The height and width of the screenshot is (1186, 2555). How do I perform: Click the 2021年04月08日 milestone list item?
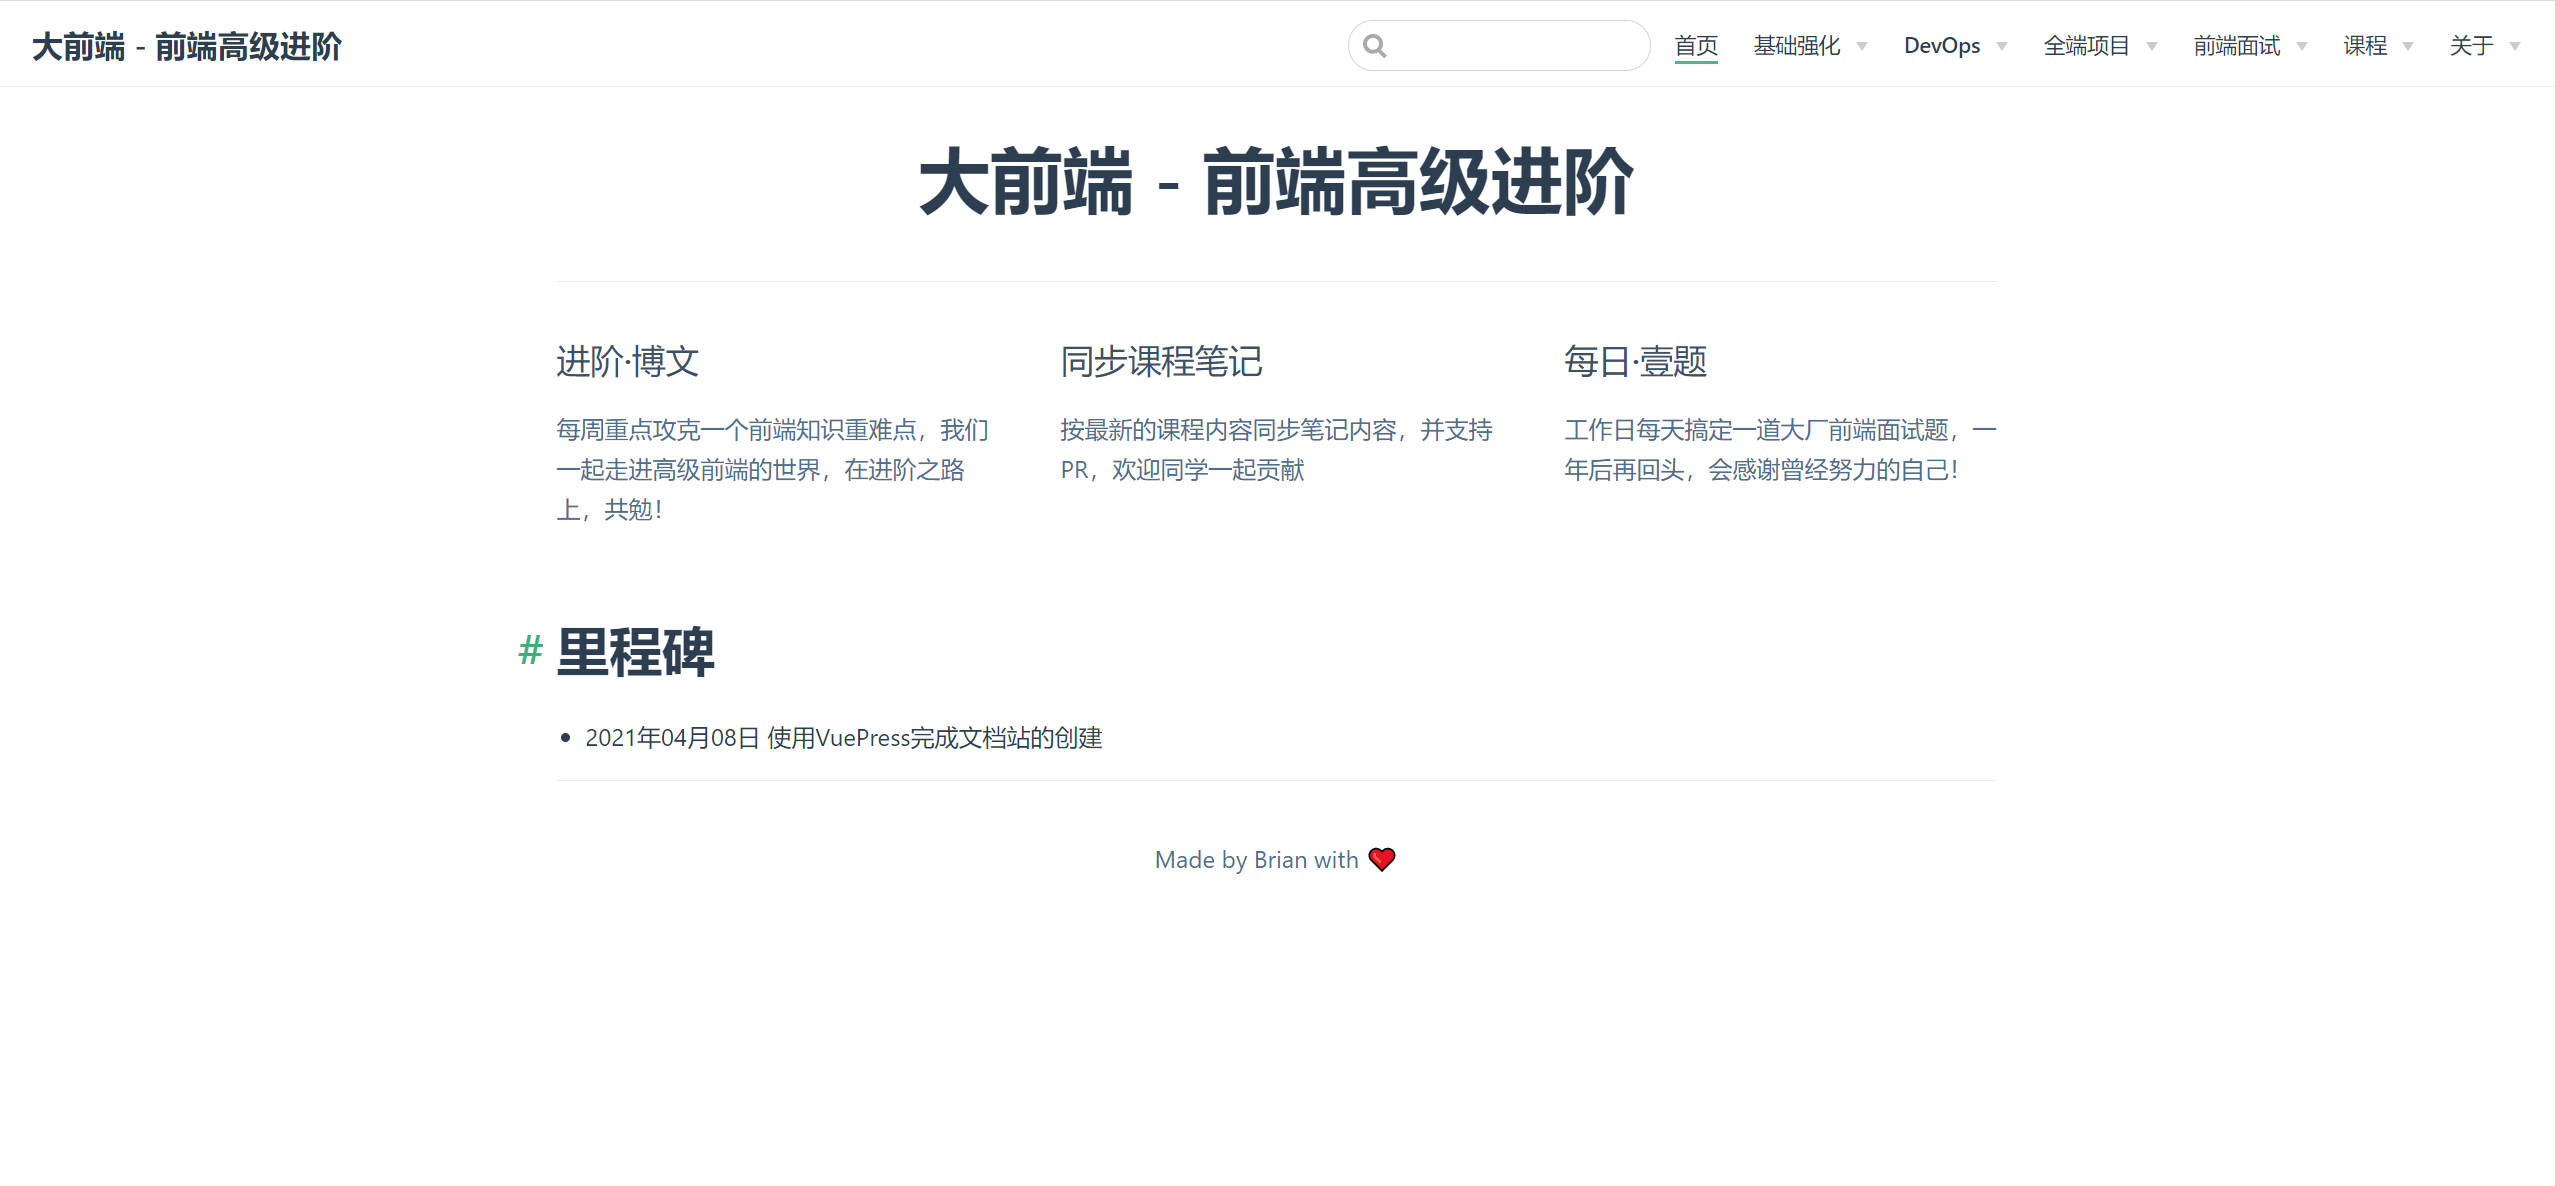(x=843, y=738)
